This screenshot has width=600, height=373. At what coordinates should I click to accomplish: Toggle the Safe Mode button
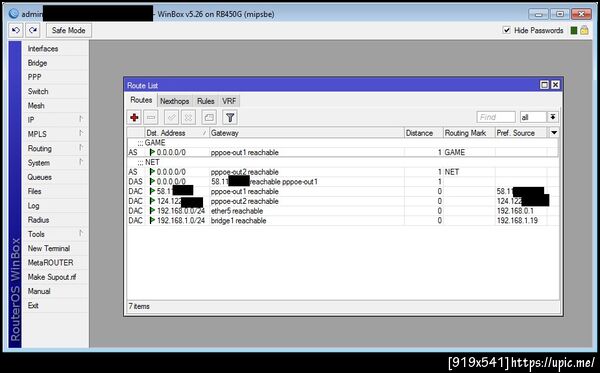pos(68,30)
